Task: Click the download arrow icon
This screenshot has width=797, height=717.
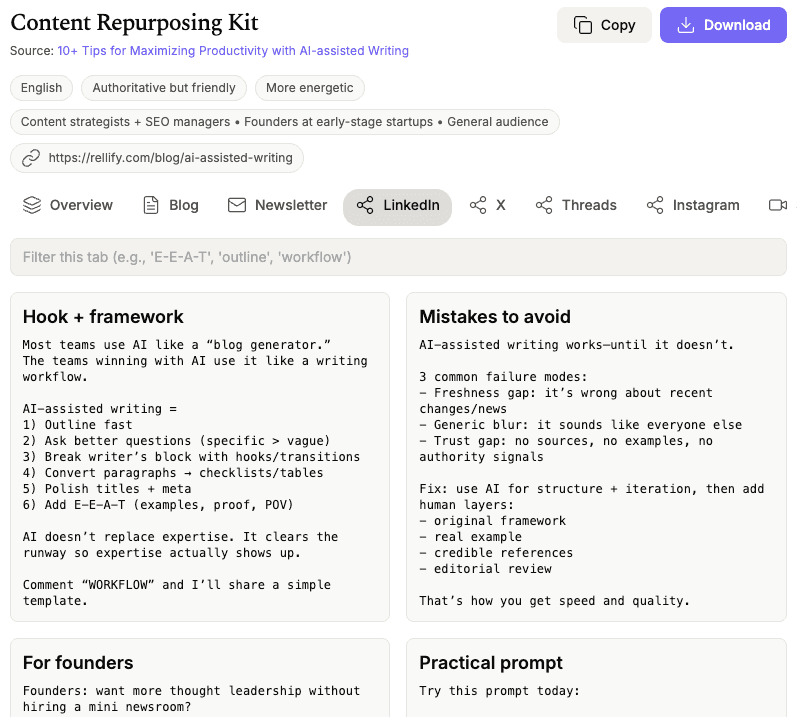Action: click(686, 25)
